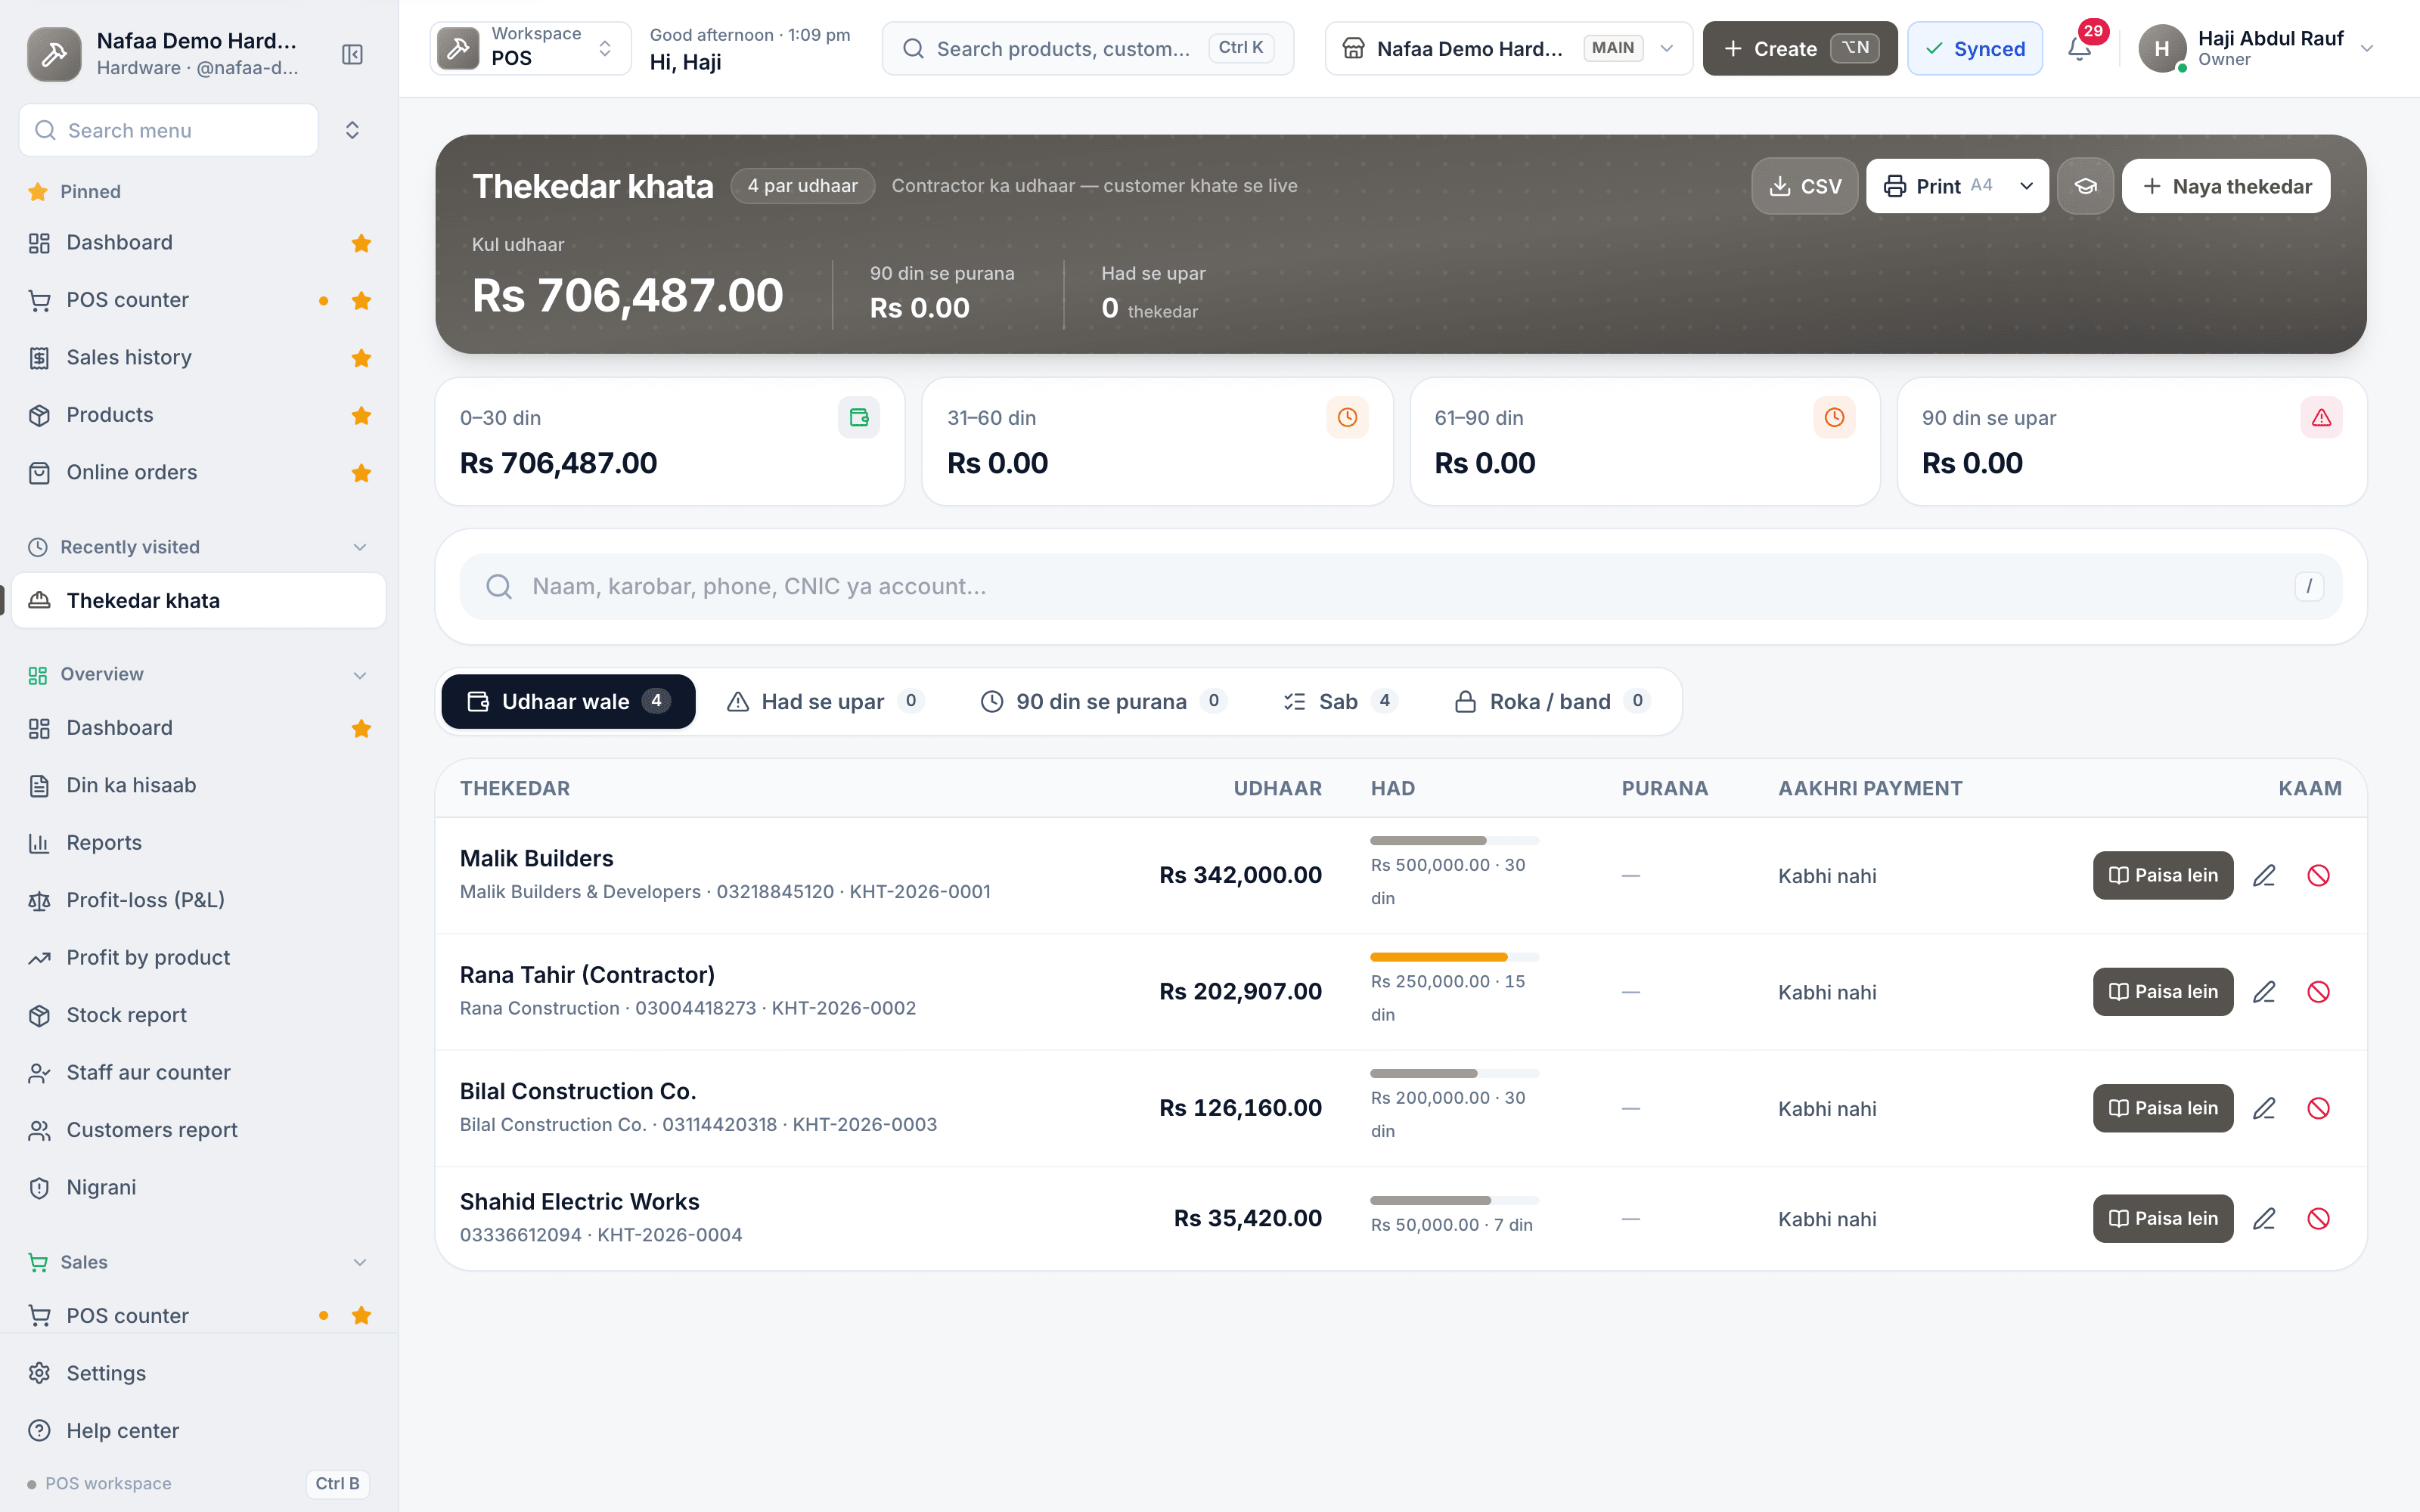Switch to 90 din se purana tab
This screenshot has width=2420, height=1512.
(1104, 701)
